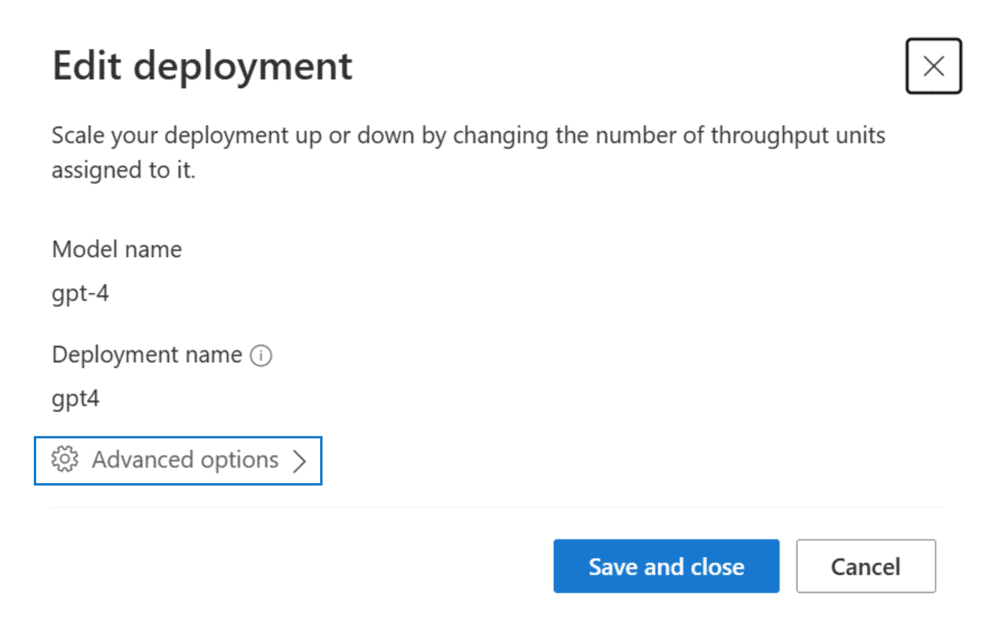This screenshot has height=631, width=1000.
Task: Click the gear icon in Advanced options
Action: point(65,459)
